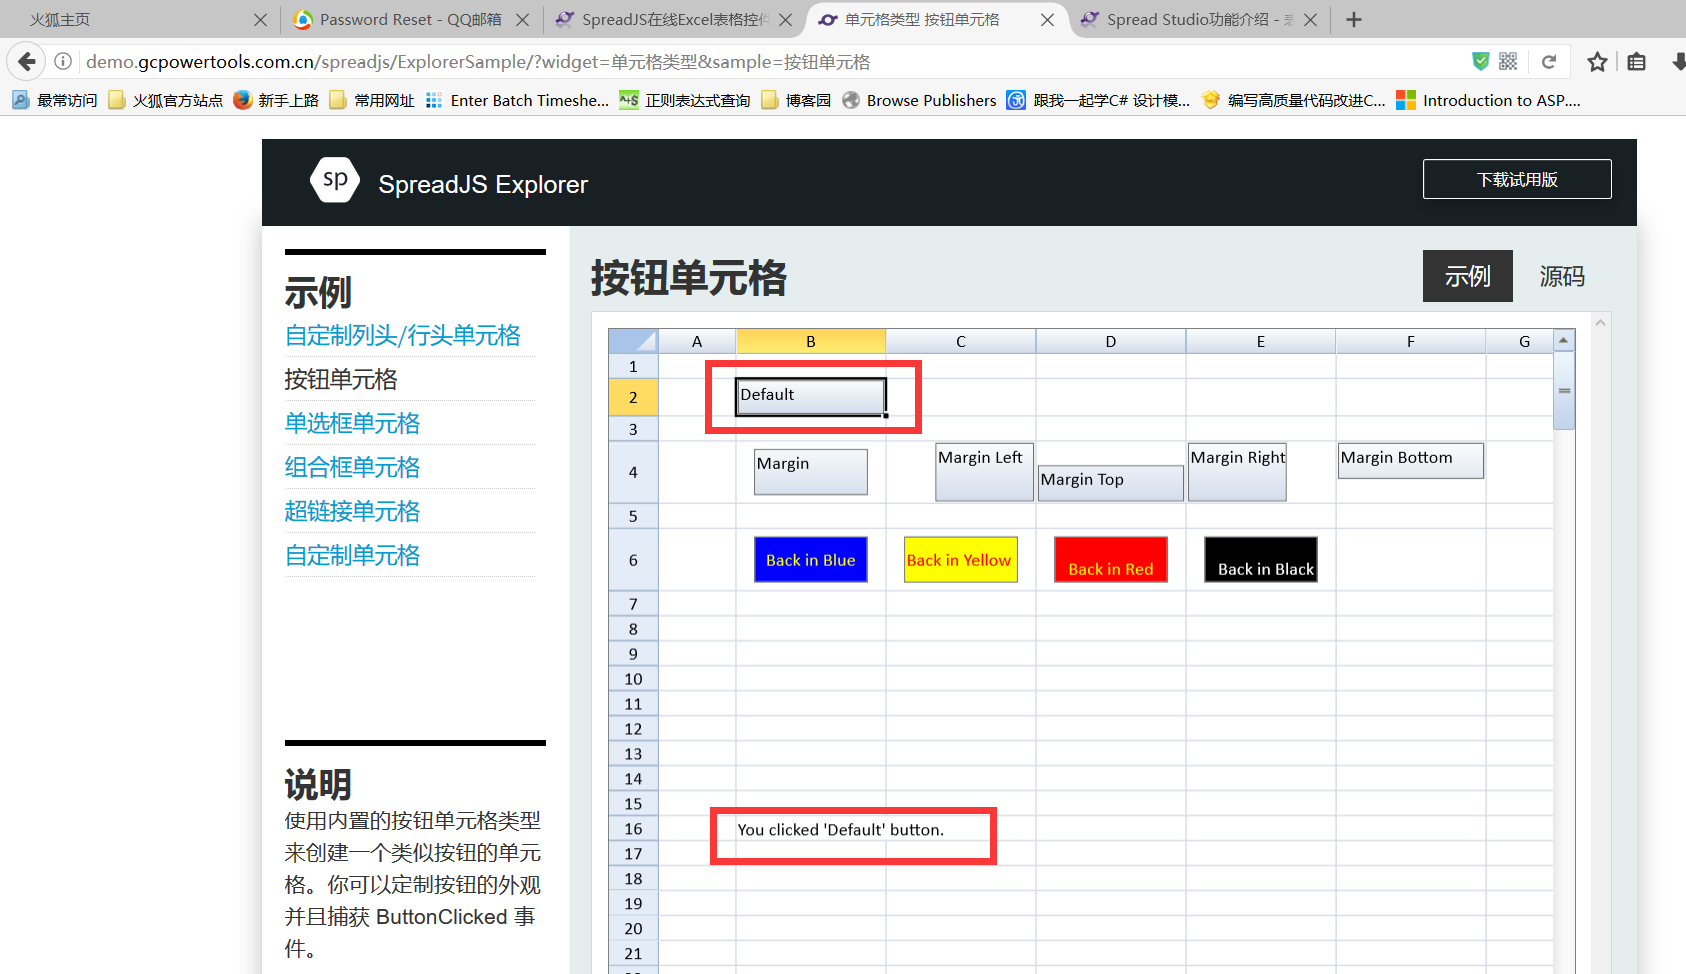Open Introduction to ASP.... bookmark
Screen dimensions: 1686x974
click(1489, 100)
